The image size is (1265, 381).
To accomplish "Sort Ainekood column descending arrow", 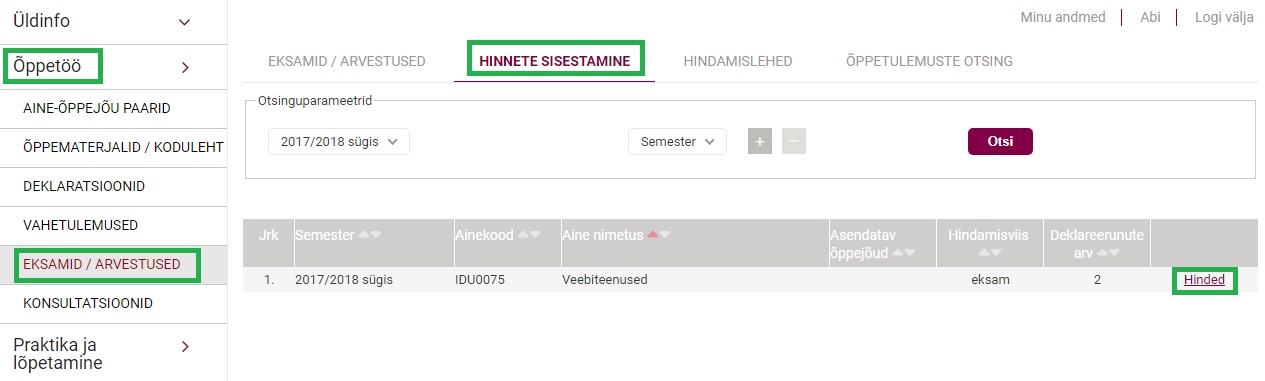I will [x=536, y=235].
